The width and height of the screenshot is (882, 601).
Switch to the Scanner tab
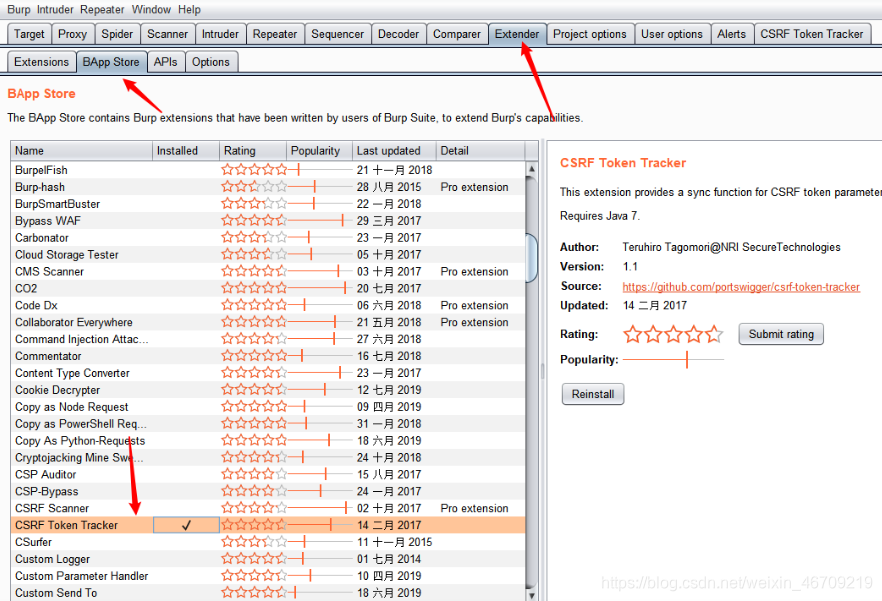click(167, 34)
